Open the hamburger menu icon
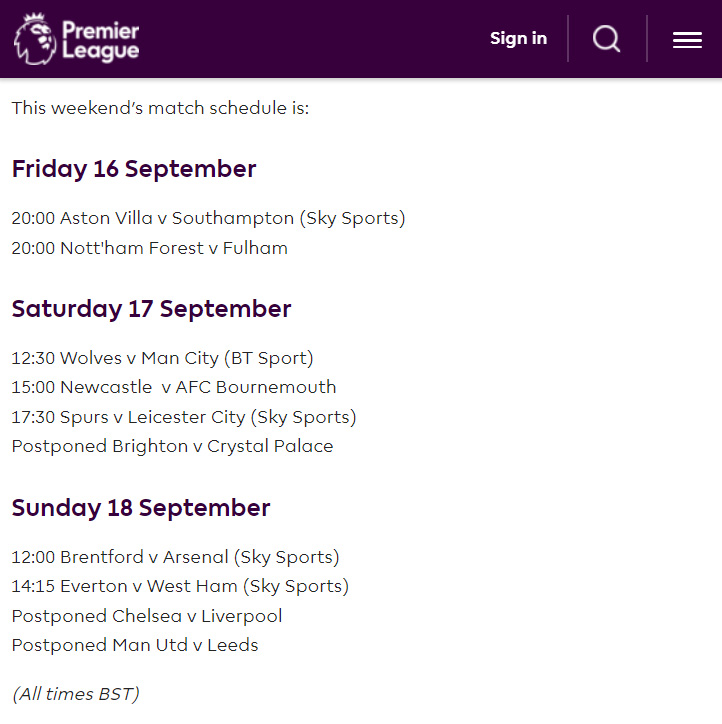The width and height of the screenshot is (722, 724). point(687,40)
